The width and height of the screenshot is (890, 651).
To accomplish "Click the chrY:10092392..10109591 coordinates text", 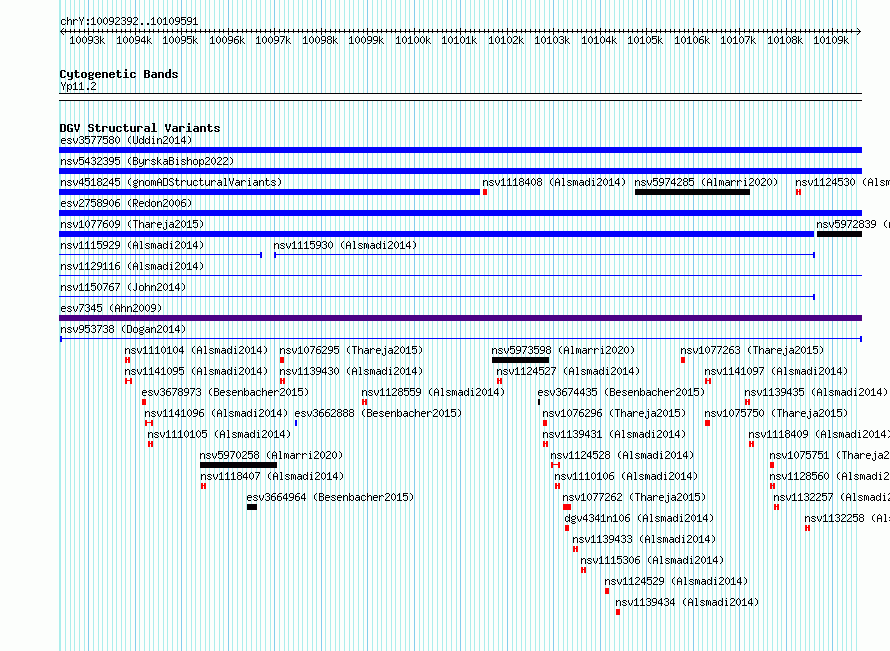I will click(129, 22).
